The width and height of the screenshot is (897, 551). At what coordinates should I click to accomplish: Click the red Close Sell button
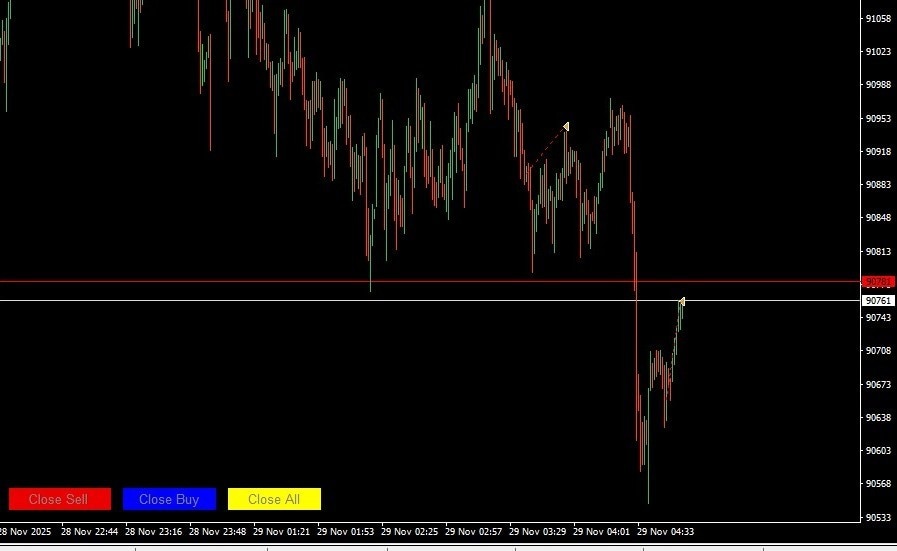[x=59, y=499]
